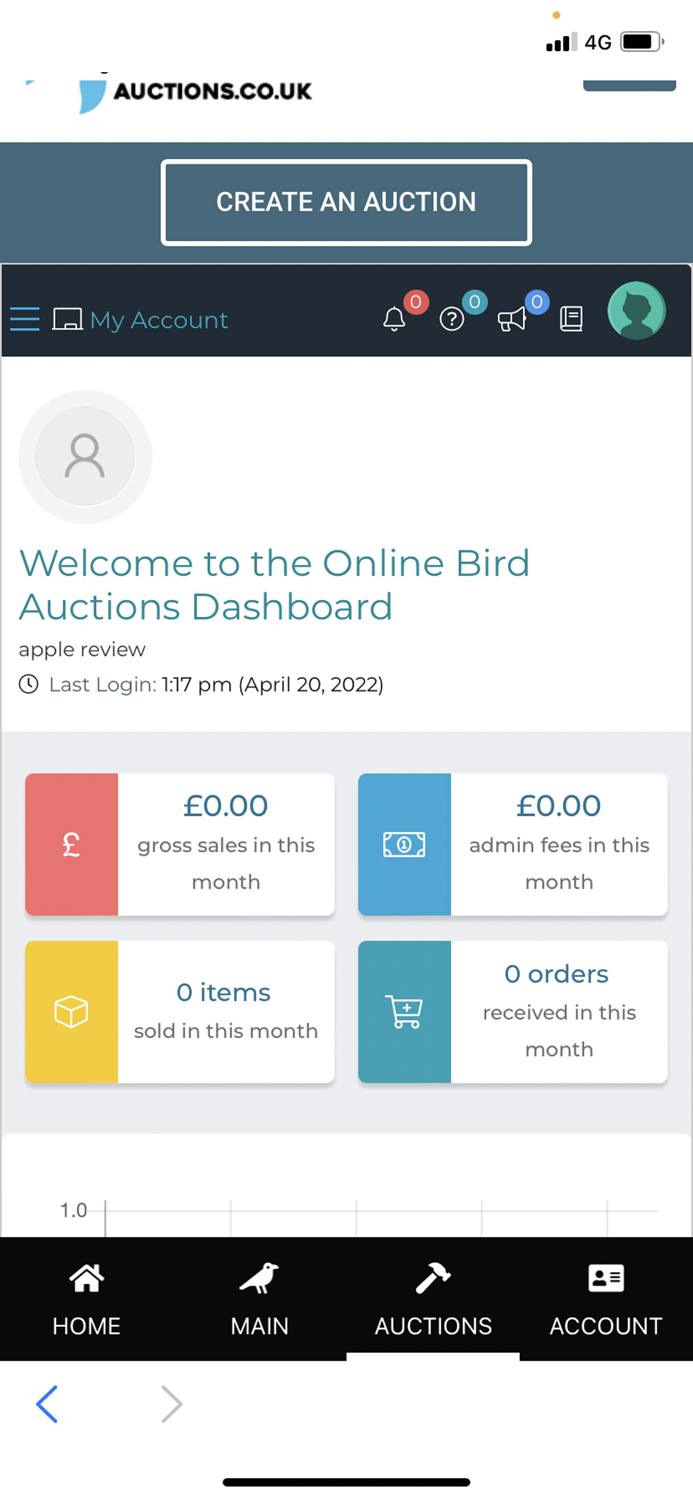Tap the profile avatar in the header
The width and height of the screenshot is (693, 1500).
pyautogui.click(x=636, y=311)
